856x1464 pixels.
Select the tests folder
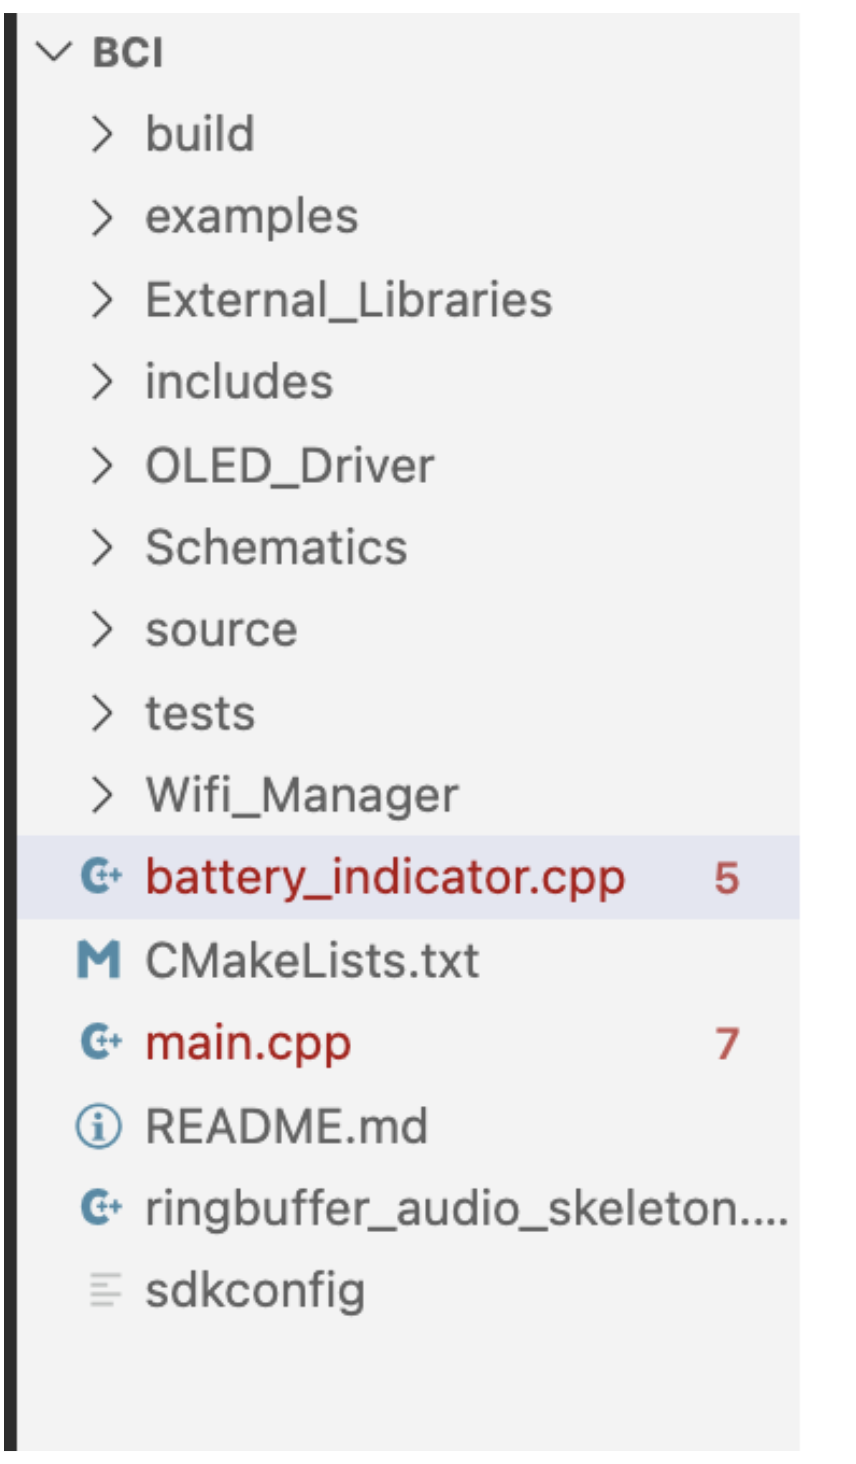pyautogui.click(x=200, y=713)
